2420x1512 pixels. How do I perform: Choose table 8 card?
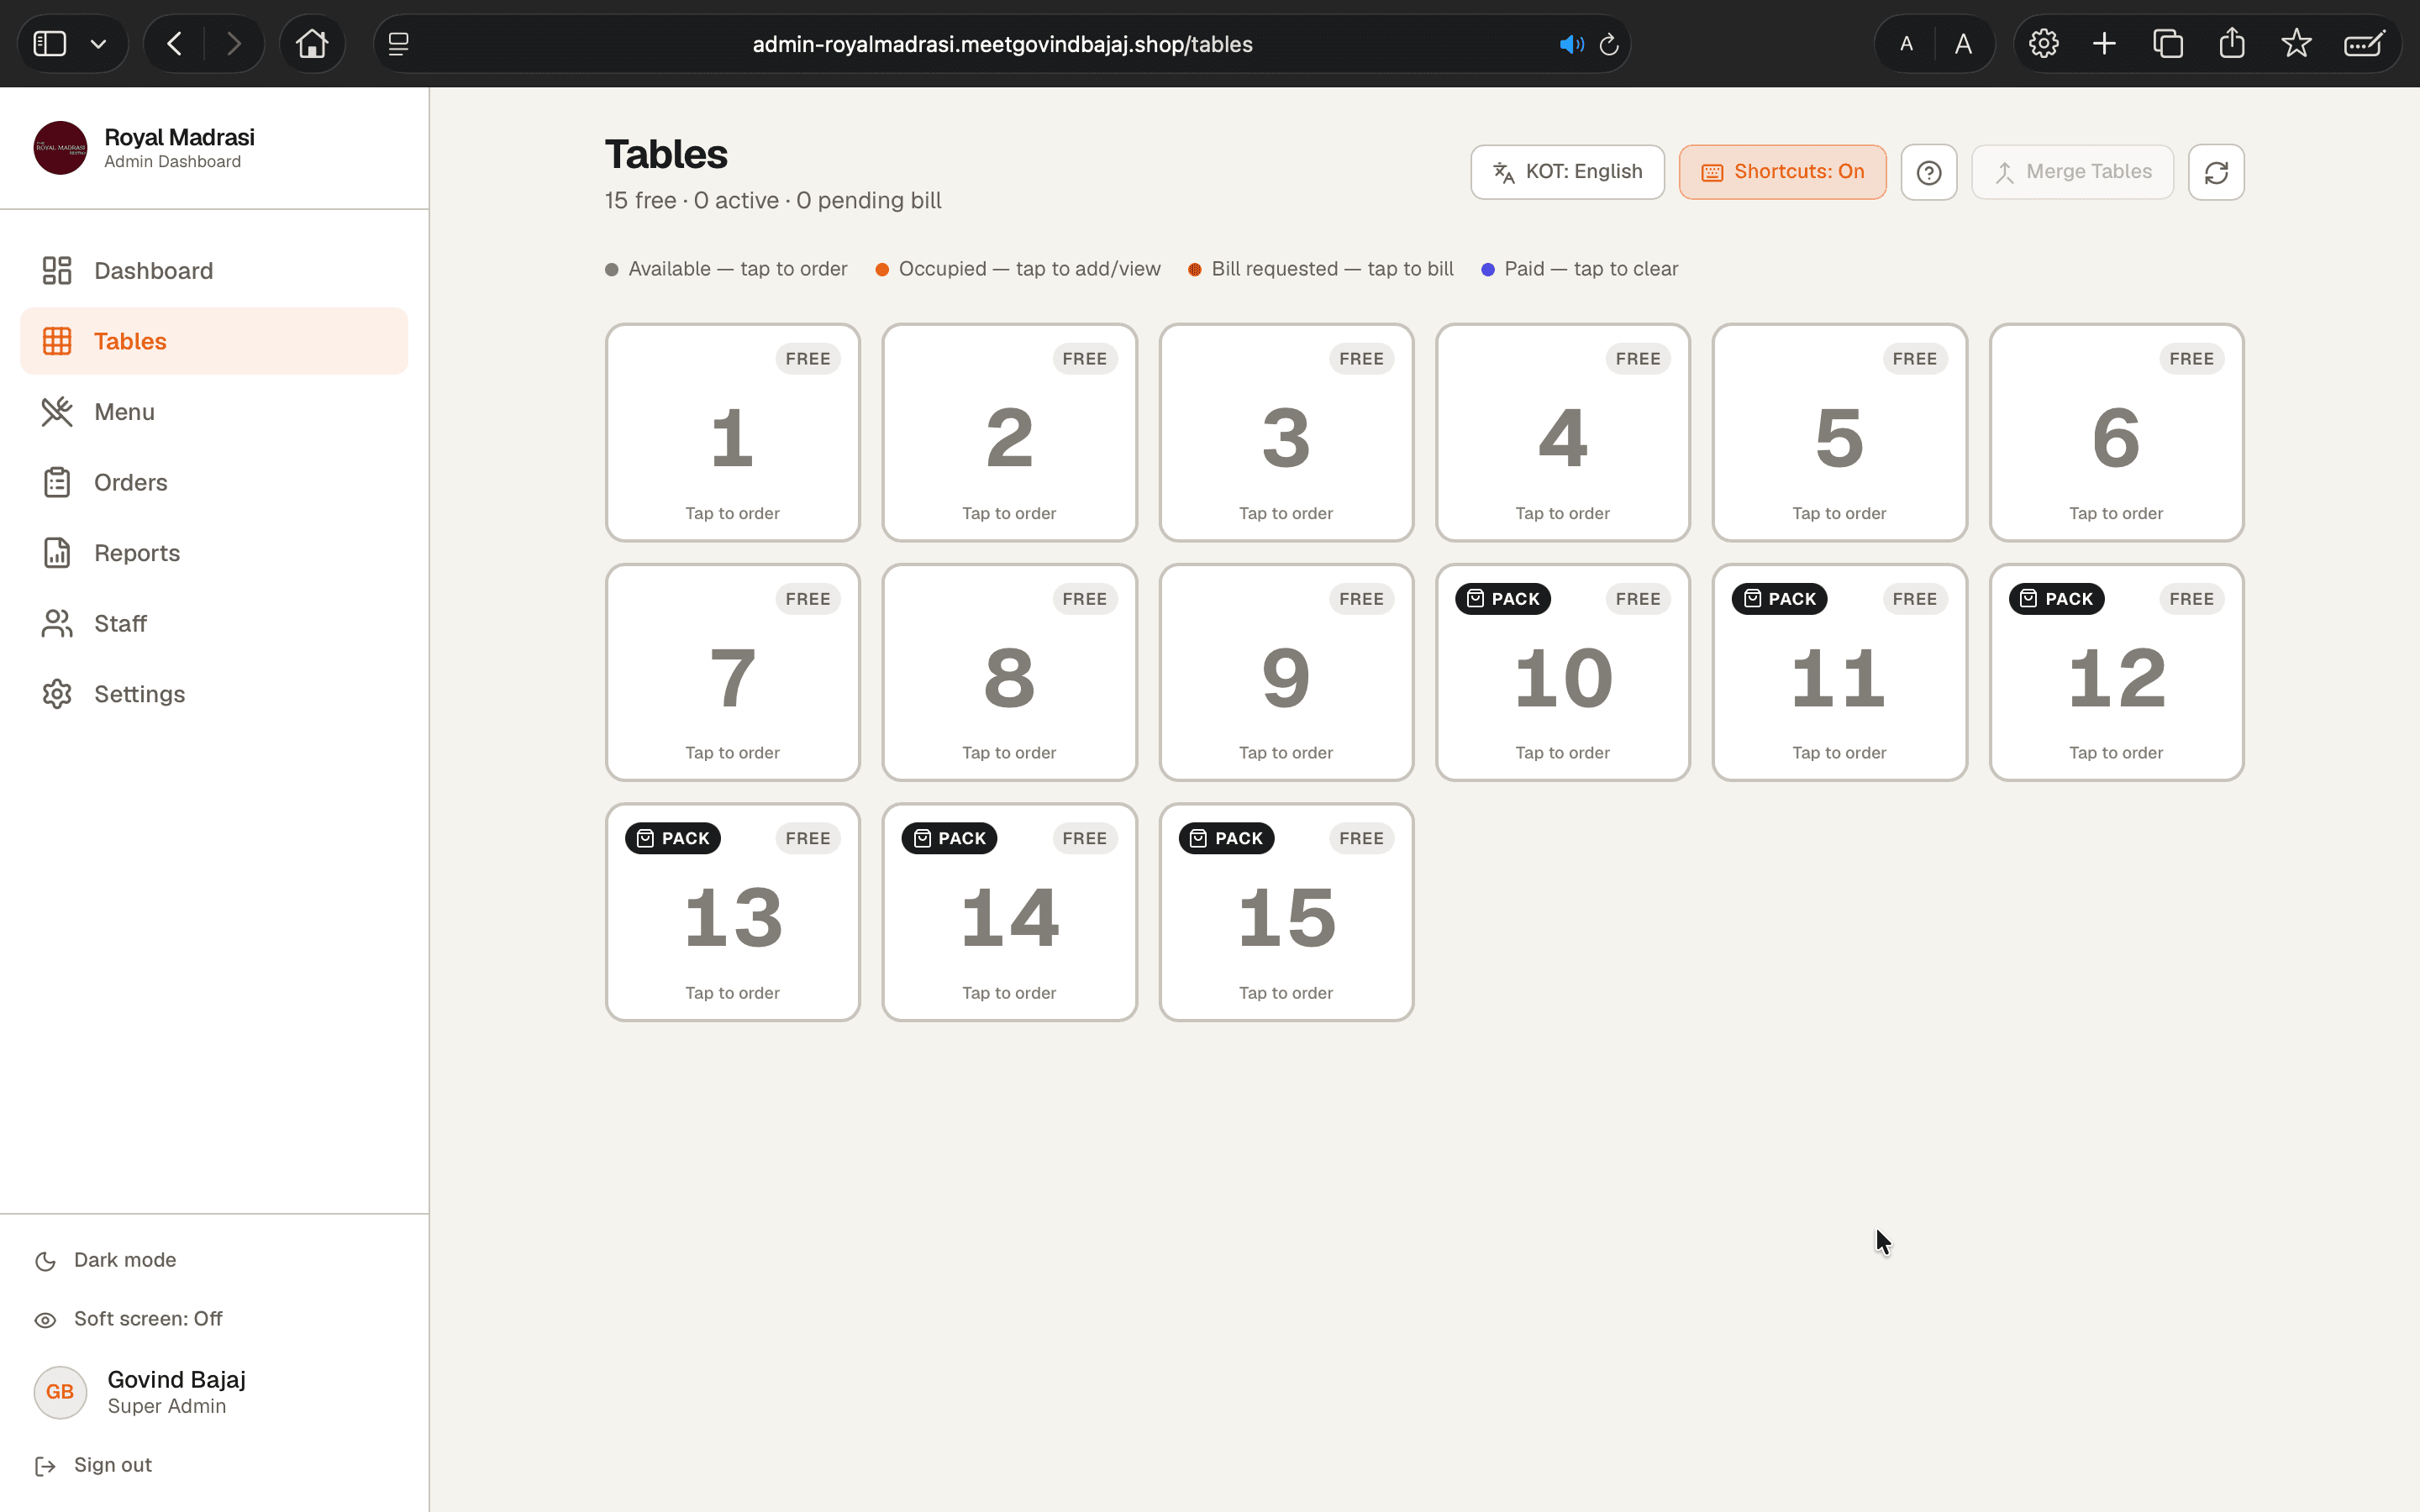pyautogui.click(x=1009, y=672)
